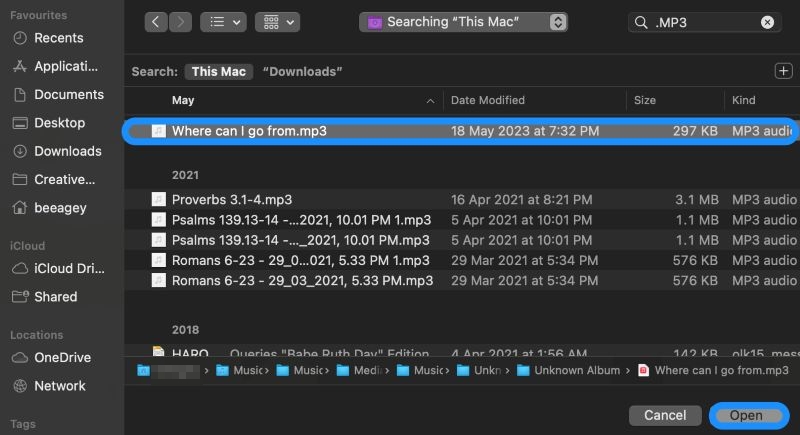The width and height of the screenshot is (800, 435).
Task: Open beeagey home folder in sidebar
Action: pyautogui.click(x=59, y=208)
